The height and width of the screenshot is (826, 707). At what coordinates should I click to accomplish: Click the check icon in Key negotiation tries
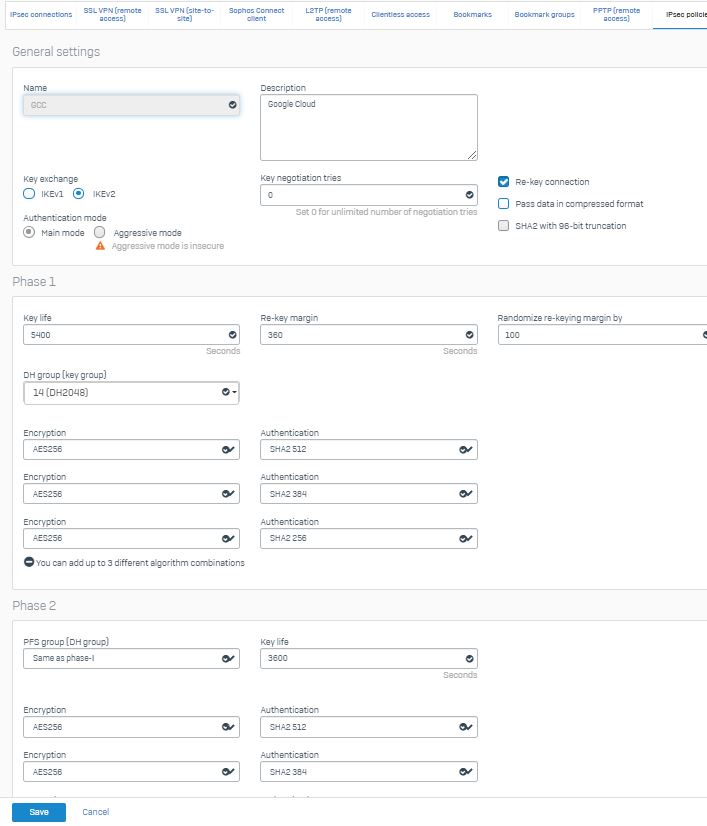(x=469, y=195)
